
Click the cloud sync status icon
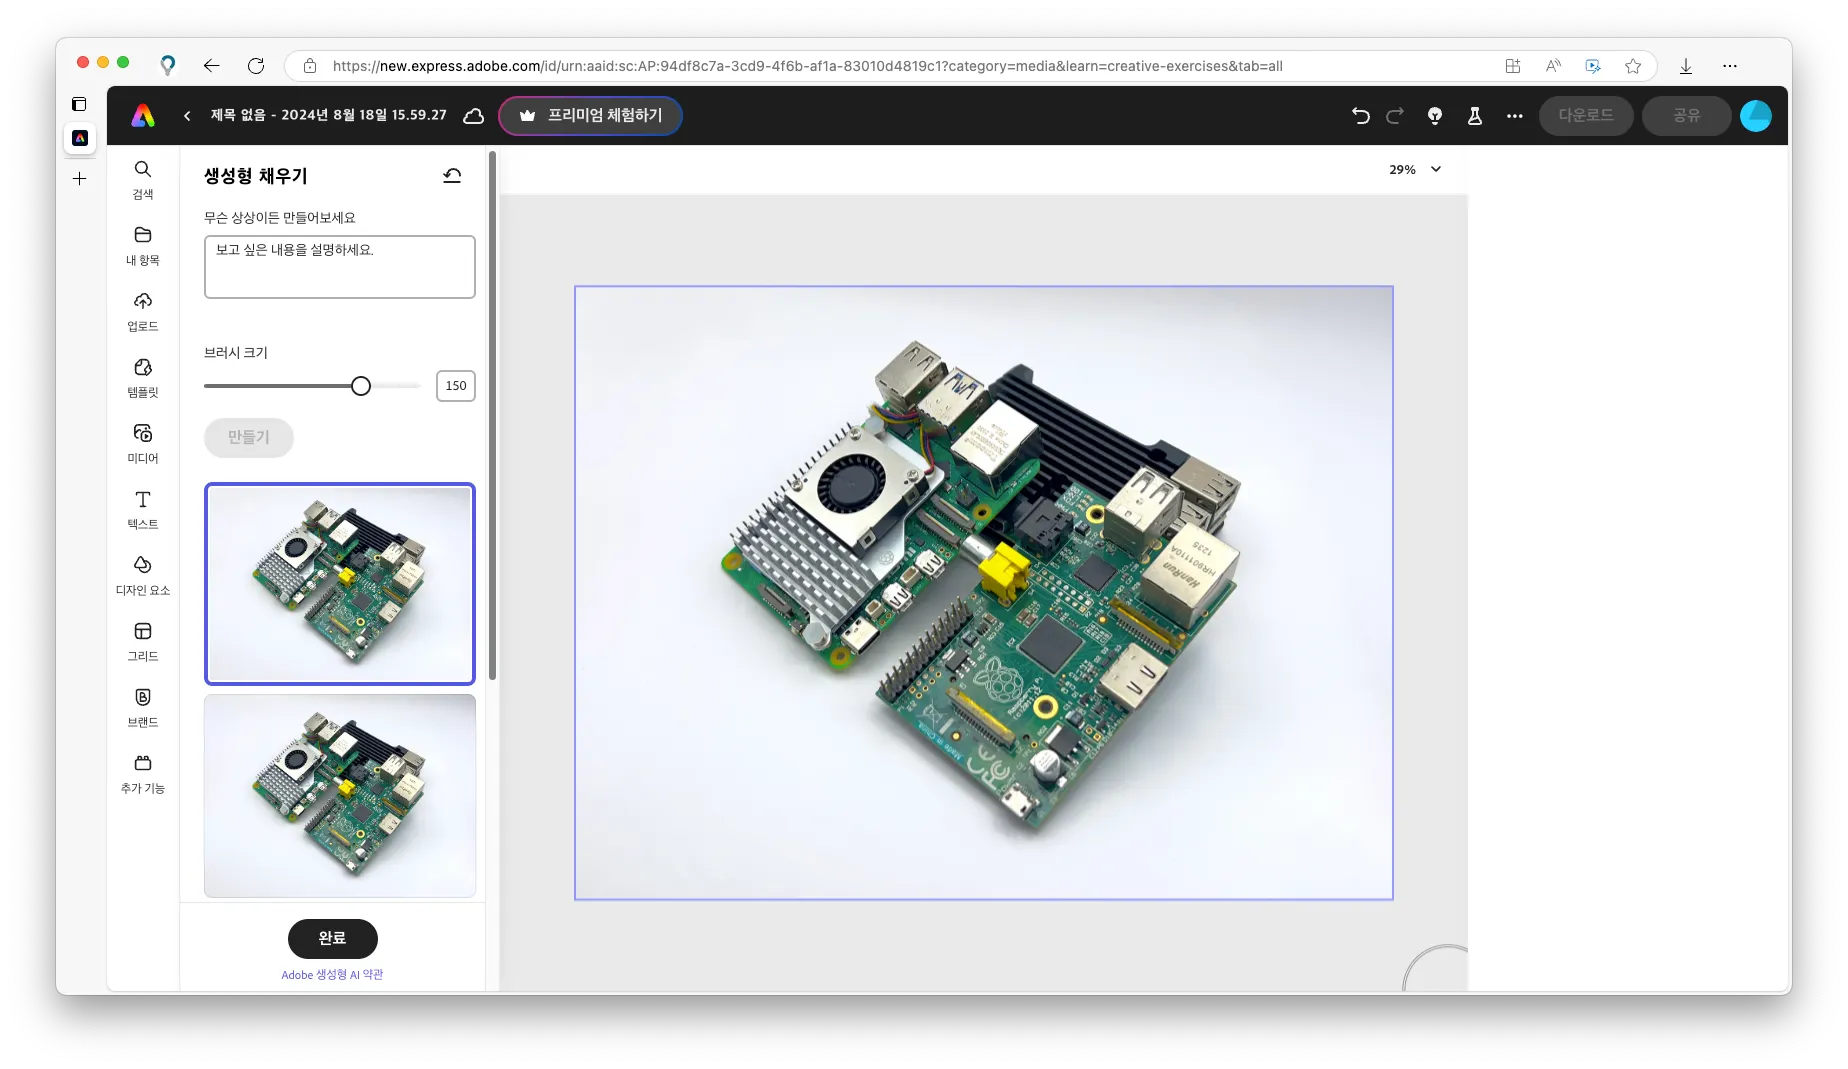pos(474,116)
